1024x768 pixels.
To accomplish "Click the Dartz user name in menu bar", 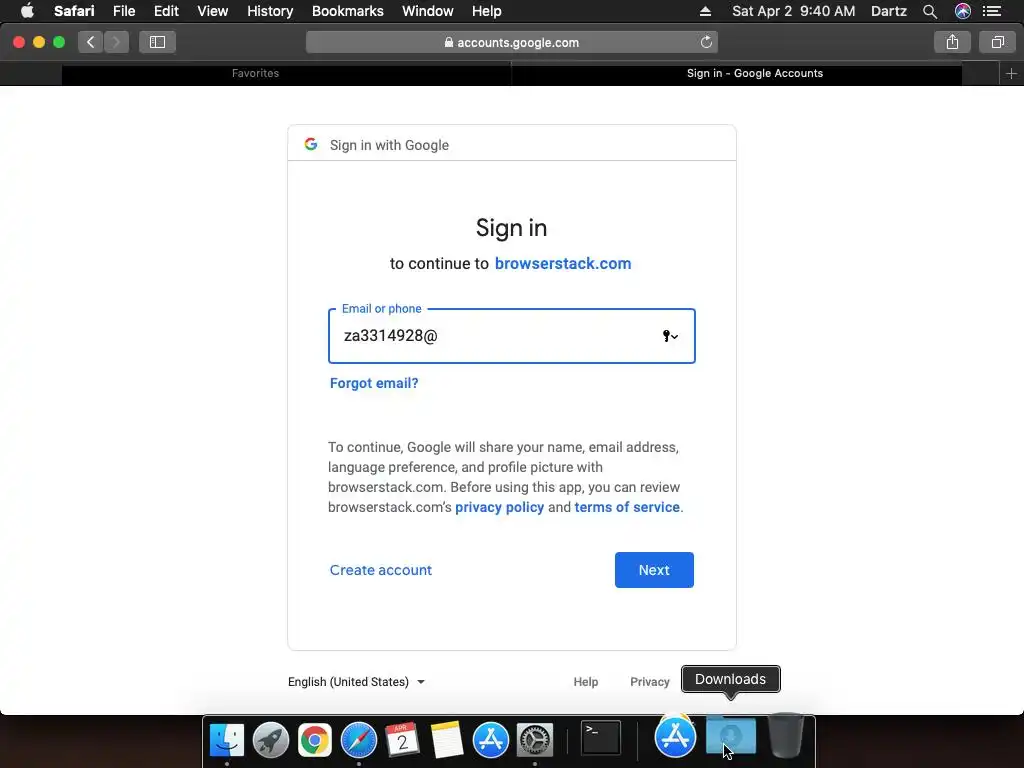I will pos(889,11).
